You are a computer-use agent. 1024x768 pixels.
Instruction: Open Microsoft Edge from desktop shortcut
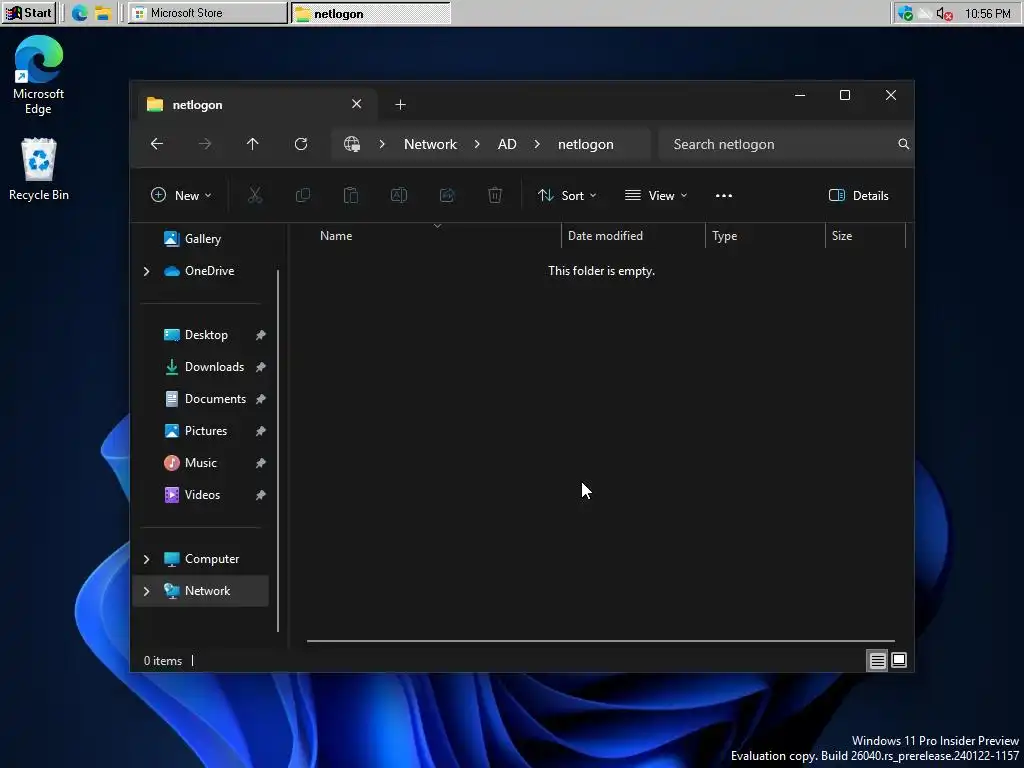(39, 75)
